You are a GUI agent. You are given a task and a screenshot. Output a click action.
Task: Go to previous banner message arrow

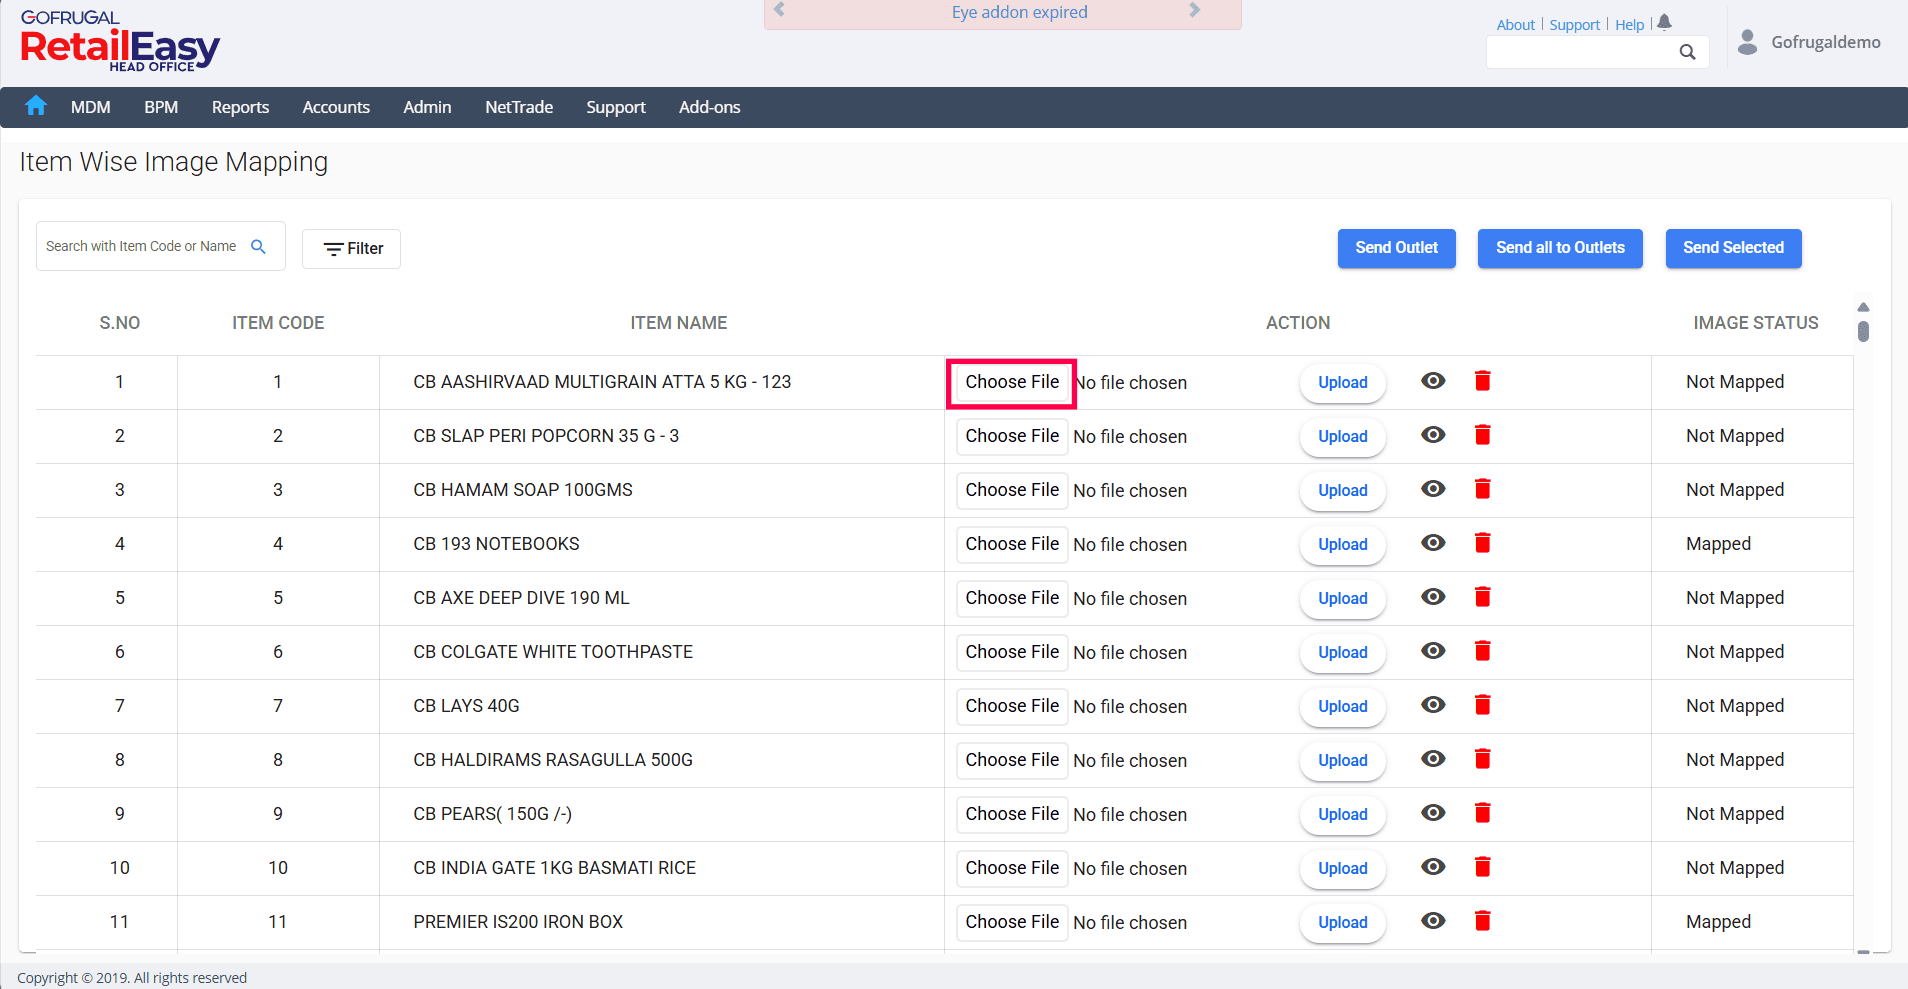779,10
